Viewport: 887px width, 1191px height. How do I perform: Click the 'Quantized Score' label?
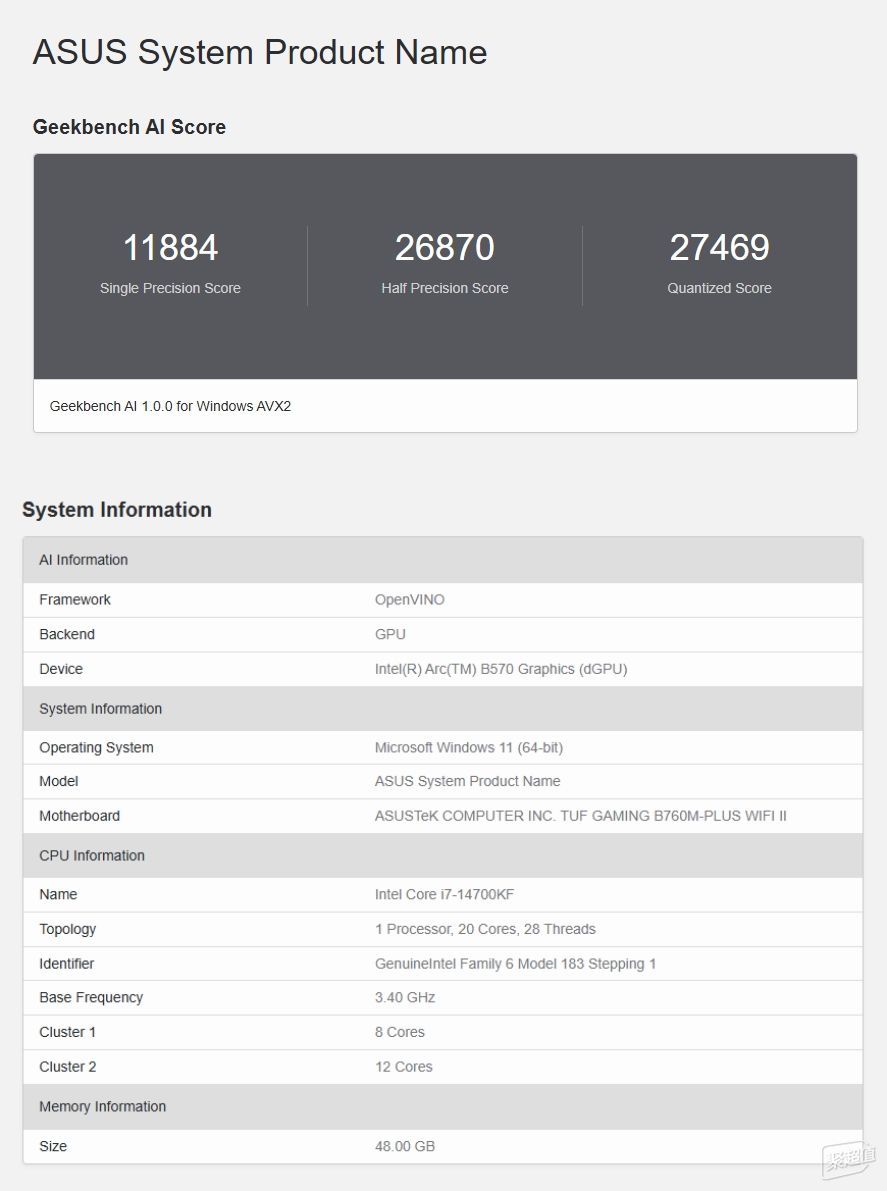[719, 288]
